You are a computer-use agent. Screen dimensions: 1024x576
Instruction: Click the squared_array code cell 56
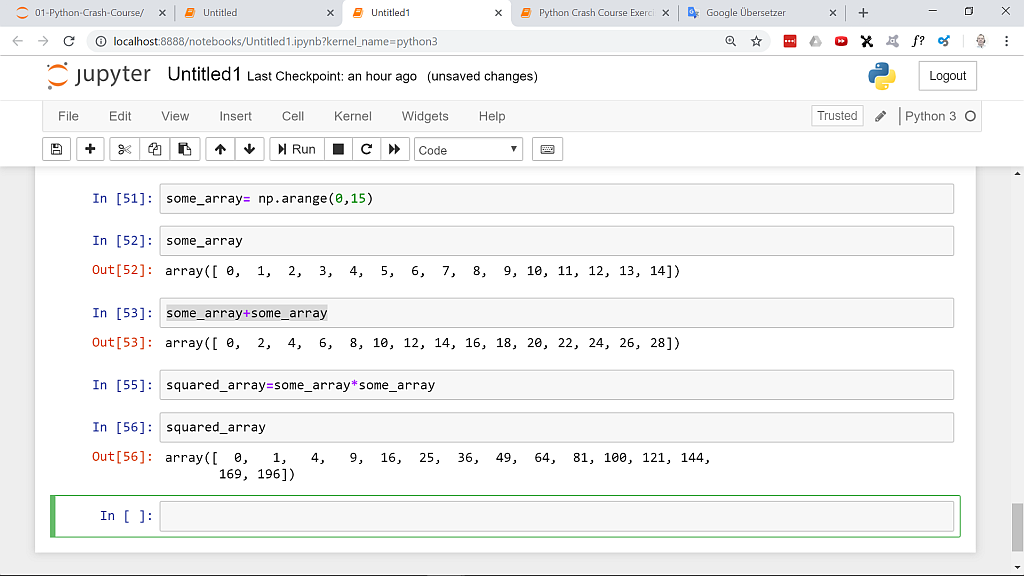coord(556,427)
